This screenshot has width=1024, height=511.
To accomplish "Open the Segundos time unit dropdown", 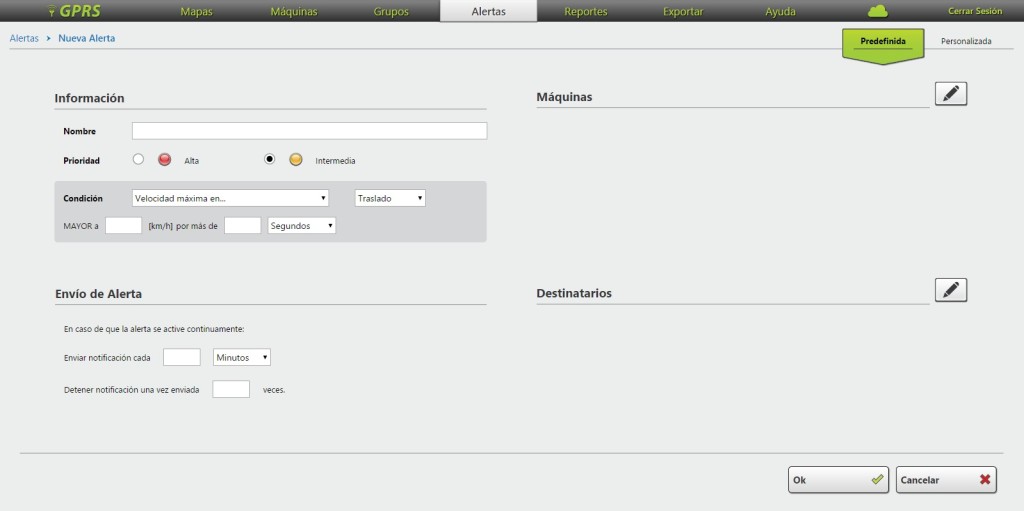I will 302,226.
